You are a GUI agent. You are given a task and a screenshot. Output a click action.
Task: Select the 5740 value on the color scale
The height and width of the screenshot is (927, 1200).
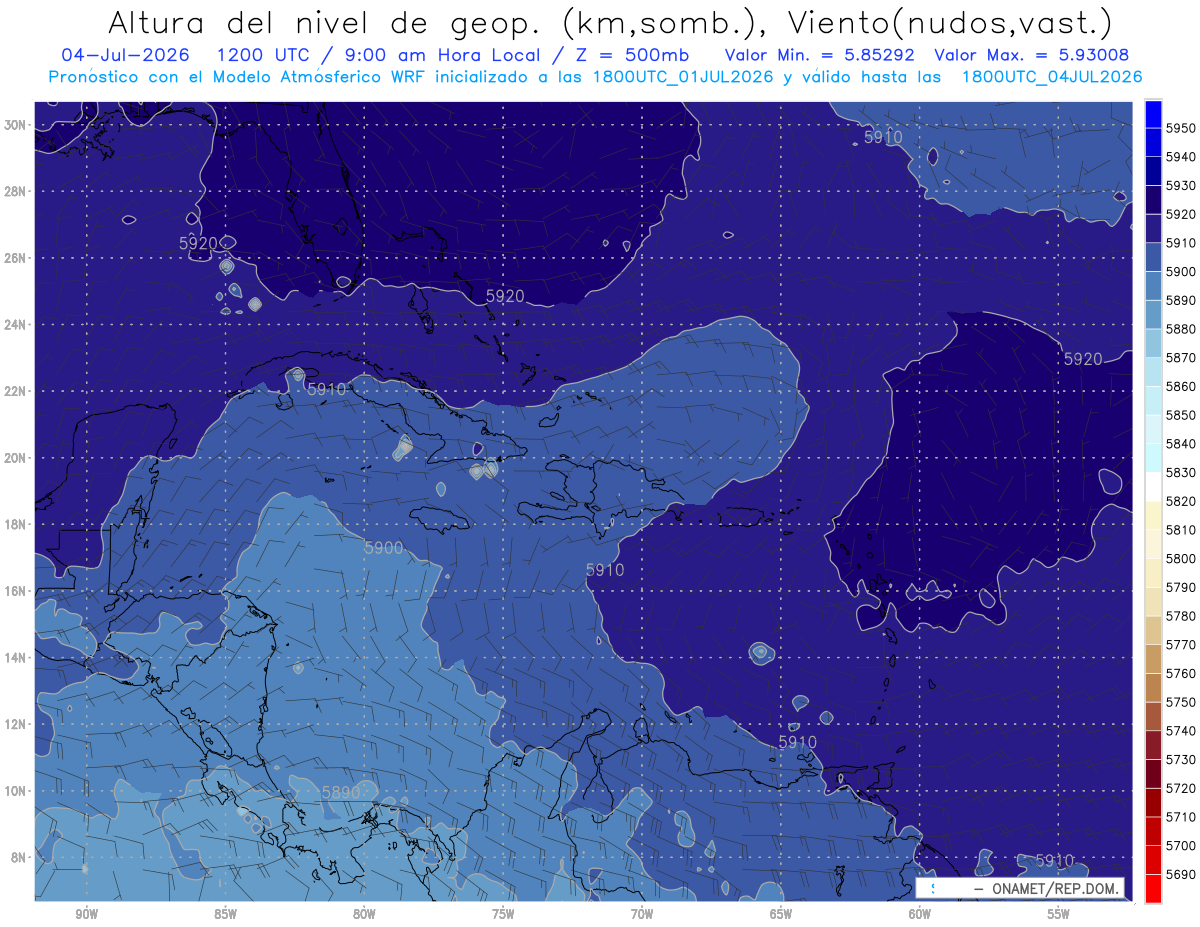tap(1181, 730)
